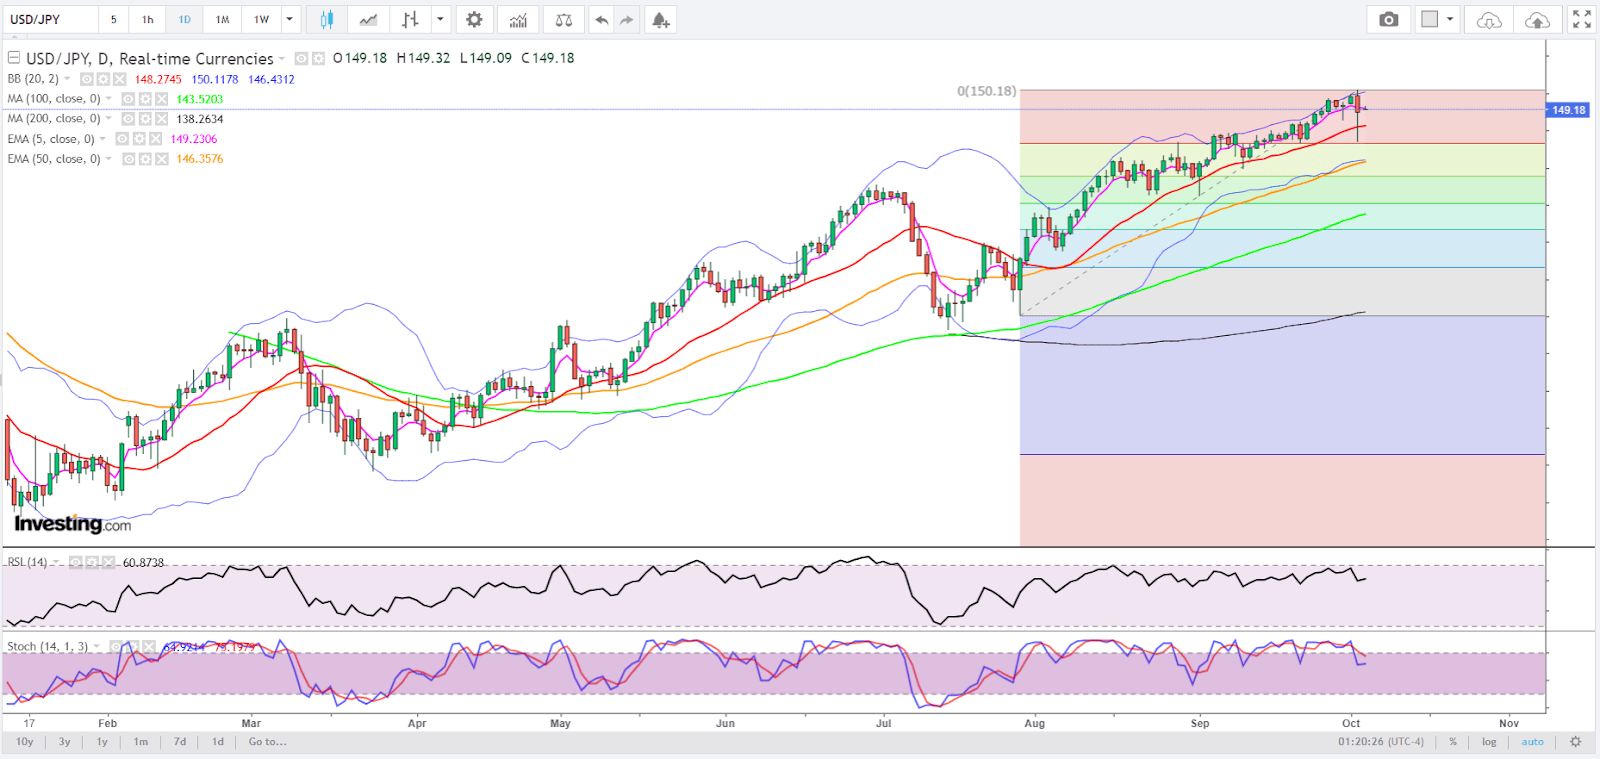This screenshot has height=759, width=1600.
Task: Toggle visibility of EMA (5, close, 0)
Action: (x=122, y=139)
